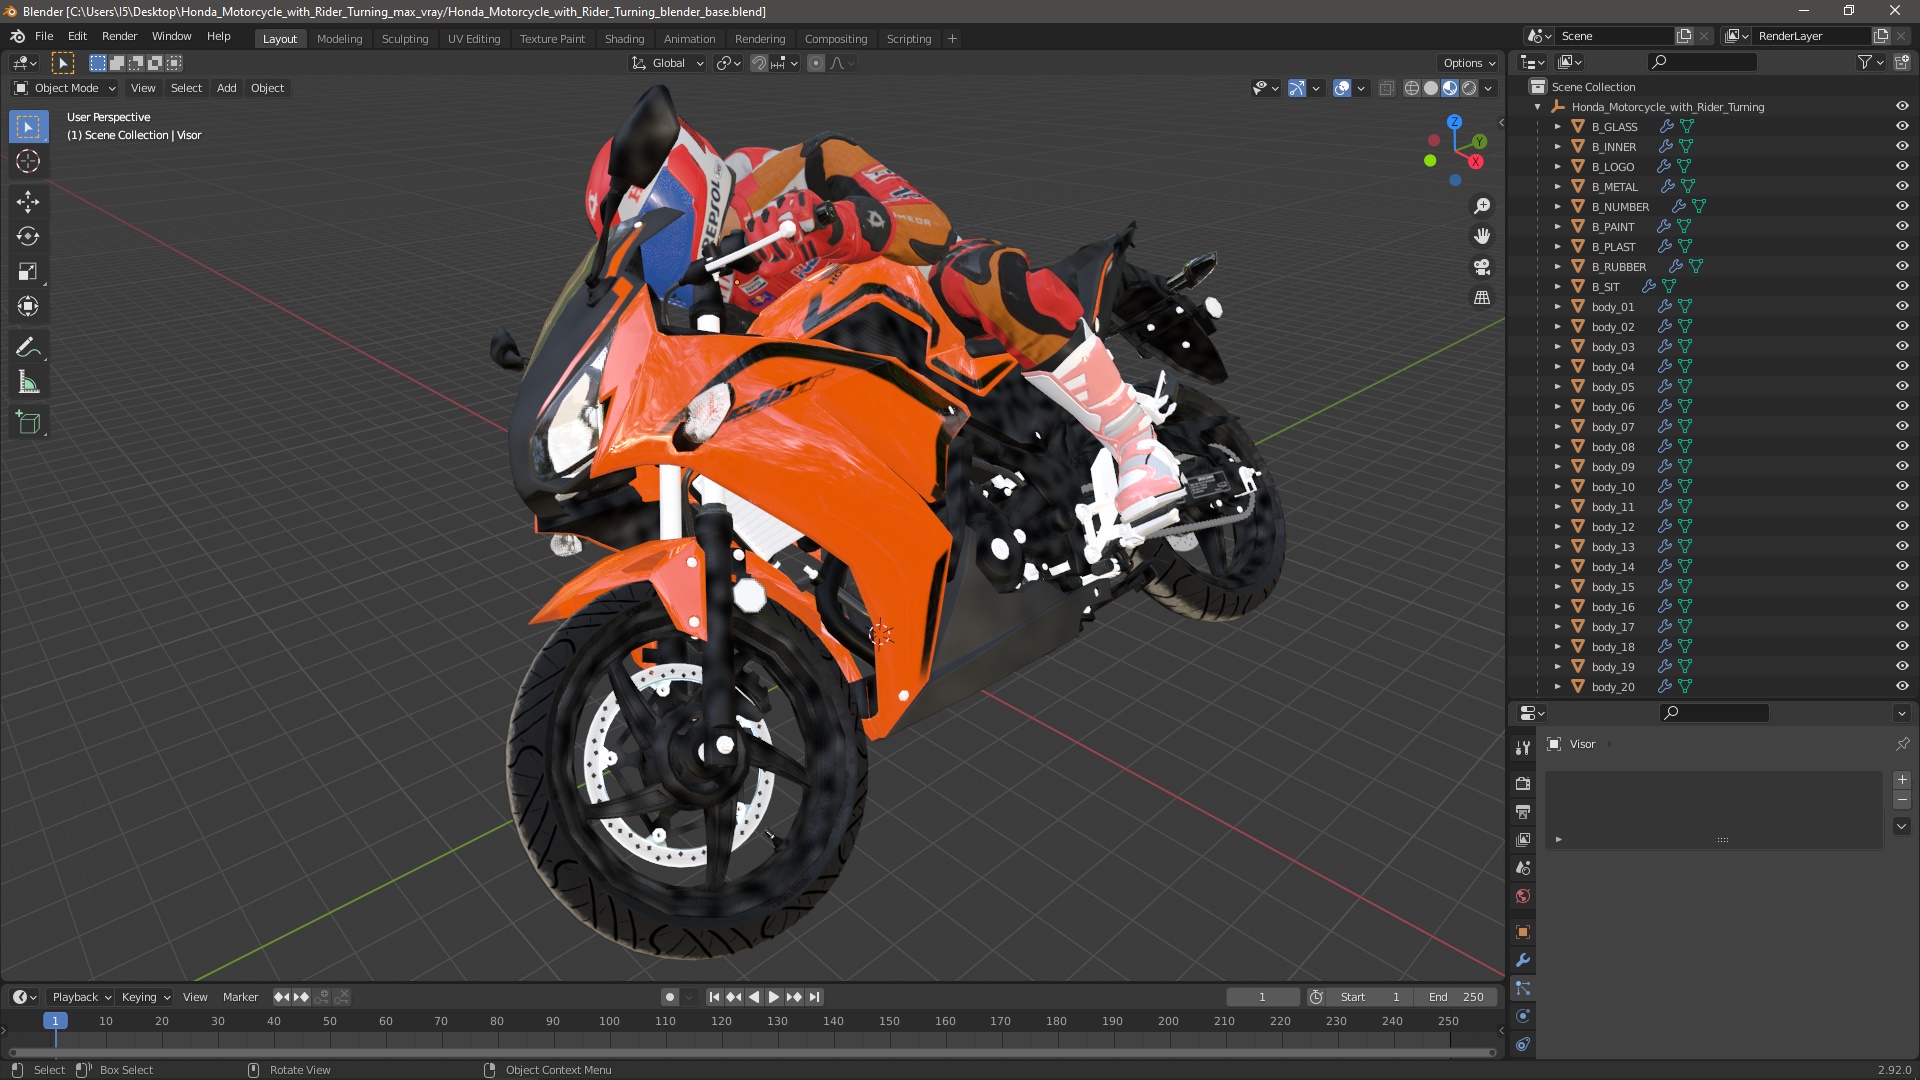Image resolution: width=1920 pixels, height=1080 pixels.
Task: Open the Keying dropdown in timeline
Action: click(x=146, y=997)
